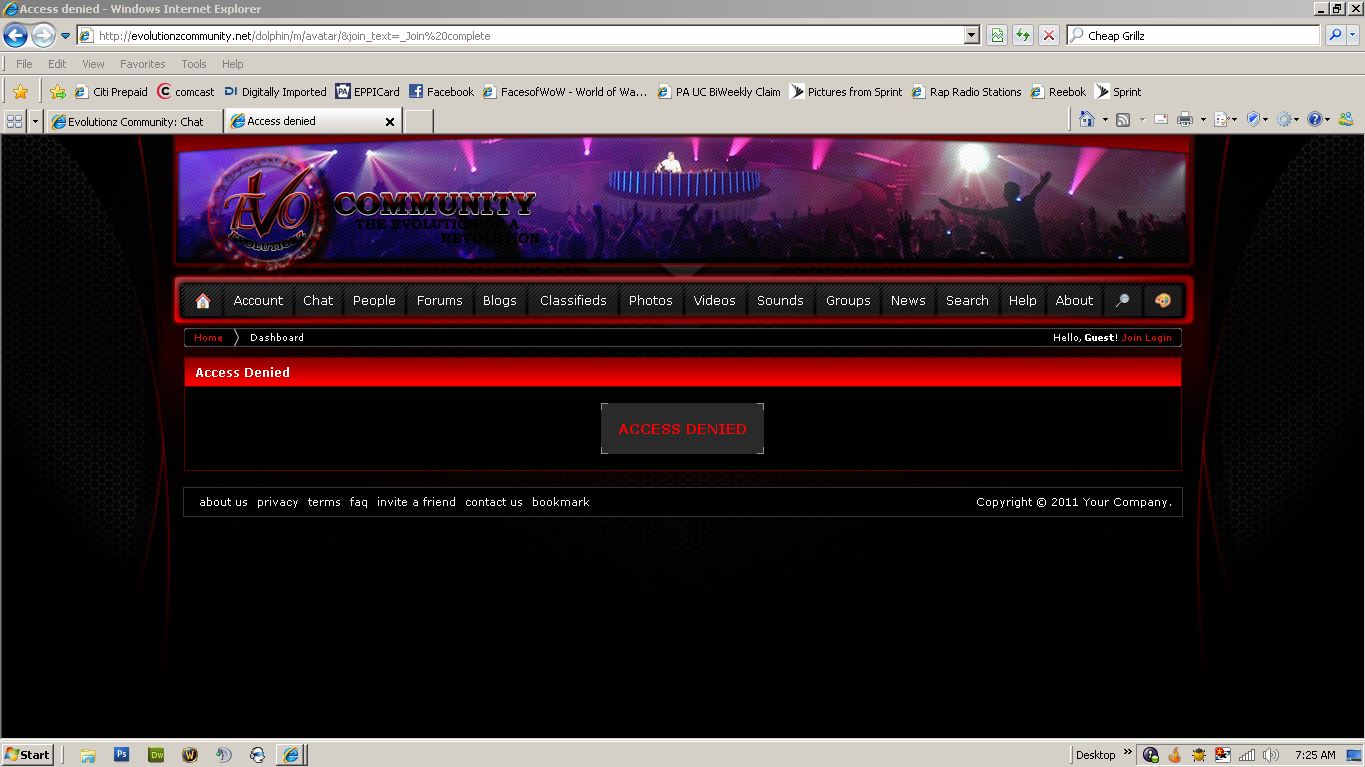The image size is (1365, 767).
Task: Click the blue magnifier search button
Action: coord(1334,36)
